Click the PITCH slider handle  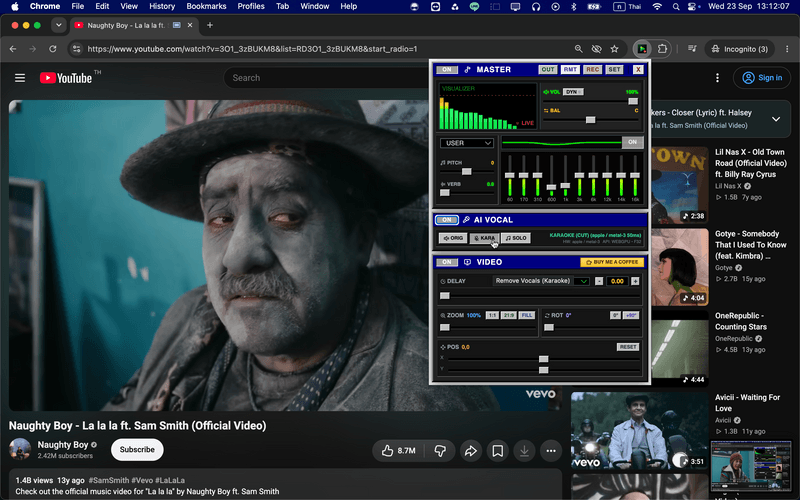(x=466, y=171)
